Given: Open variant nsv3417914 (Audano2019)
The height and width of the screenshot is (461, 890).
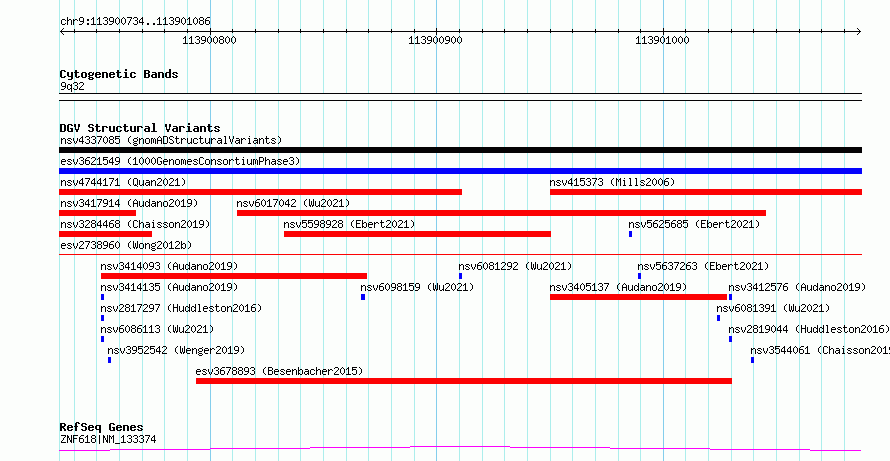Looking at the screenshot, I should 129,203.
